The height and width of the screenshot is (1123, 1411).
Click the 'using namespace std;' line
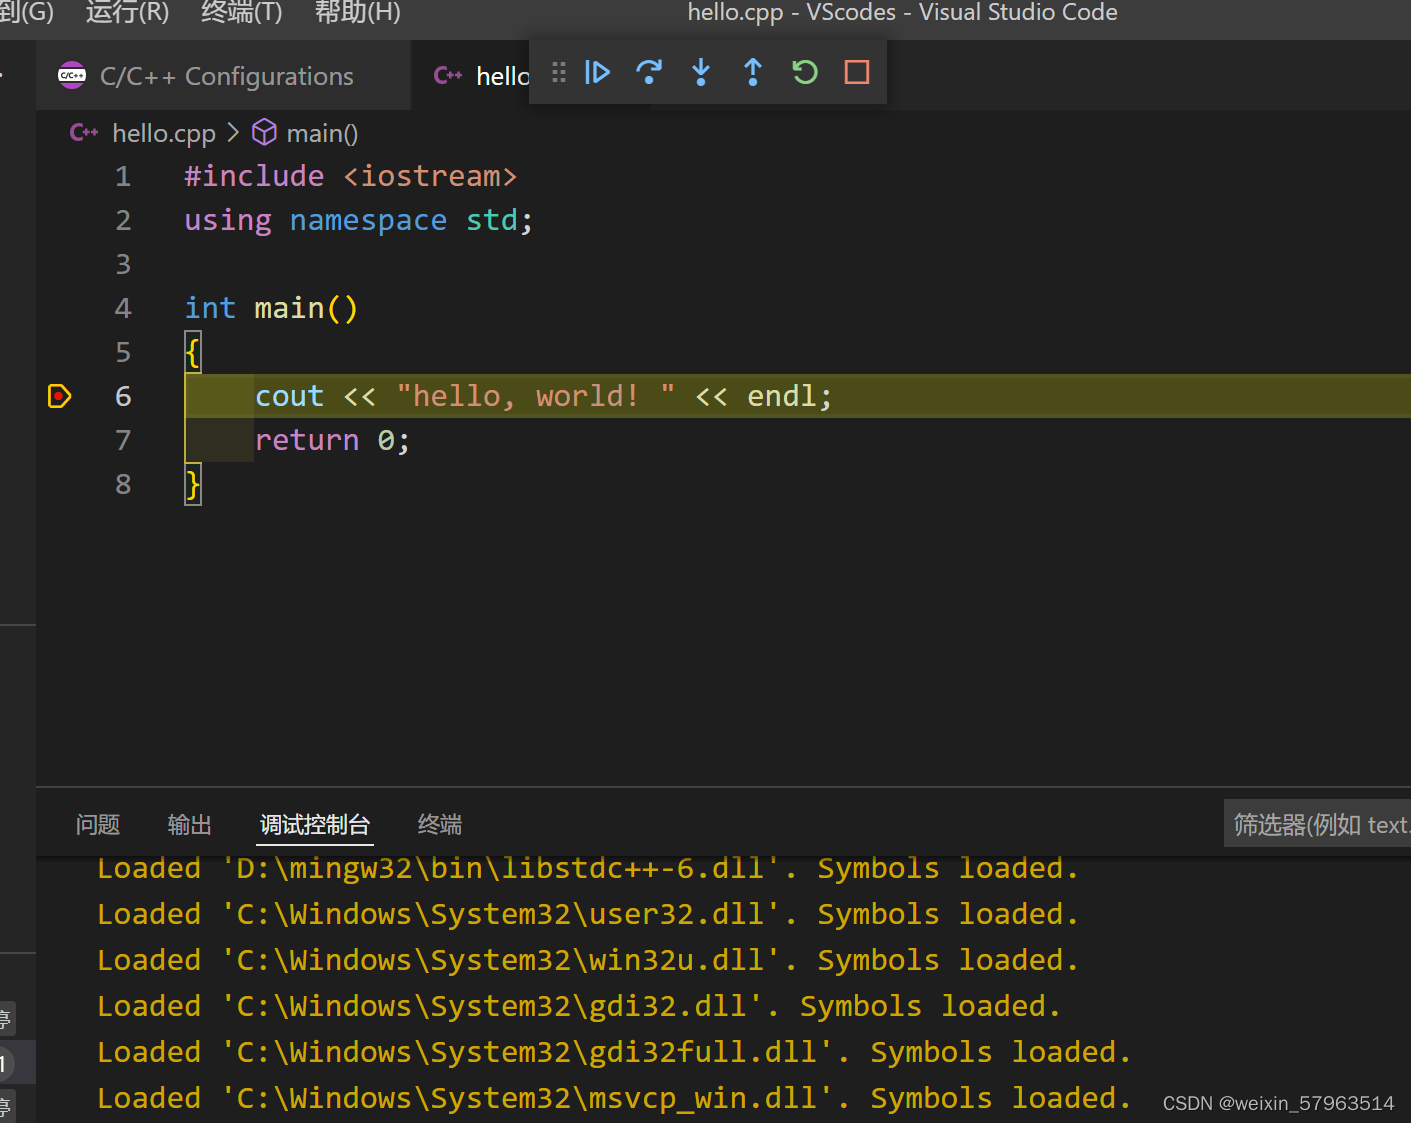point(359,221)
